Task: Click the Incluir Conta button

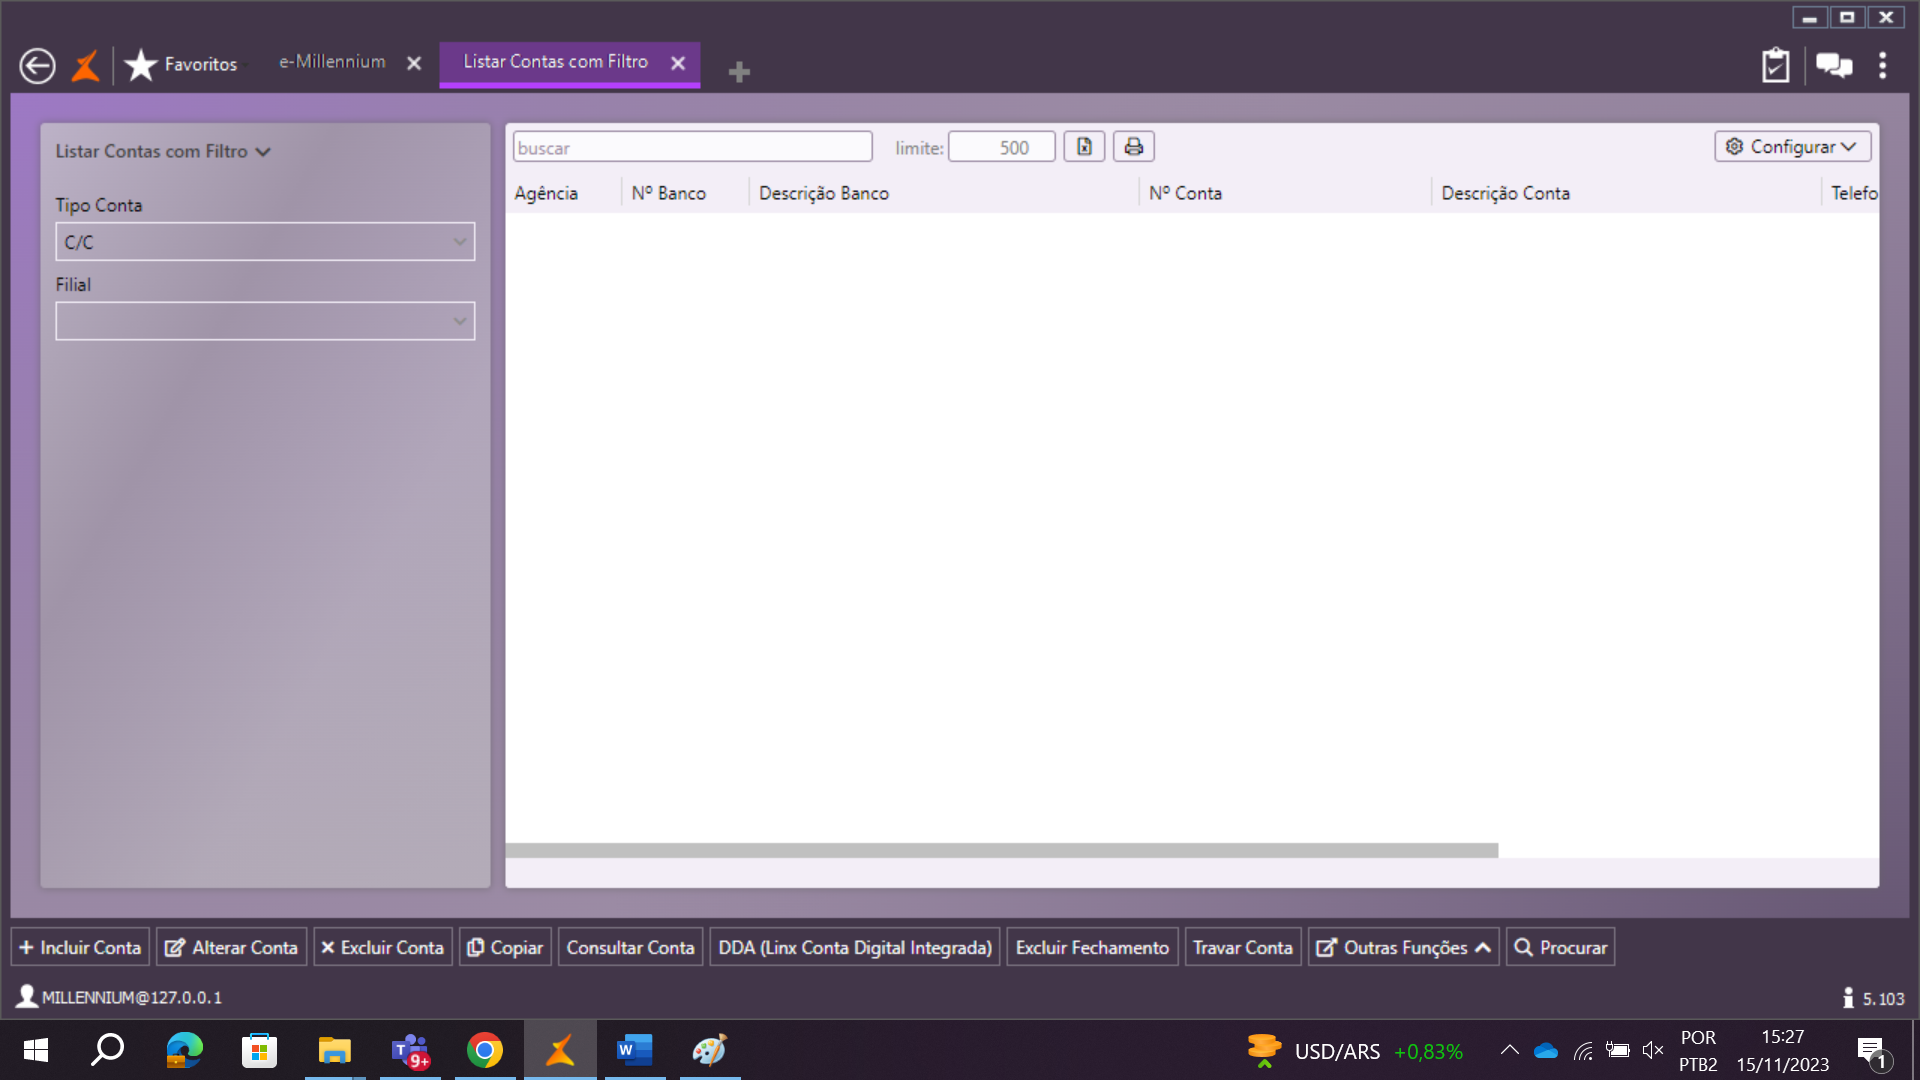Action: click(80, 947)
